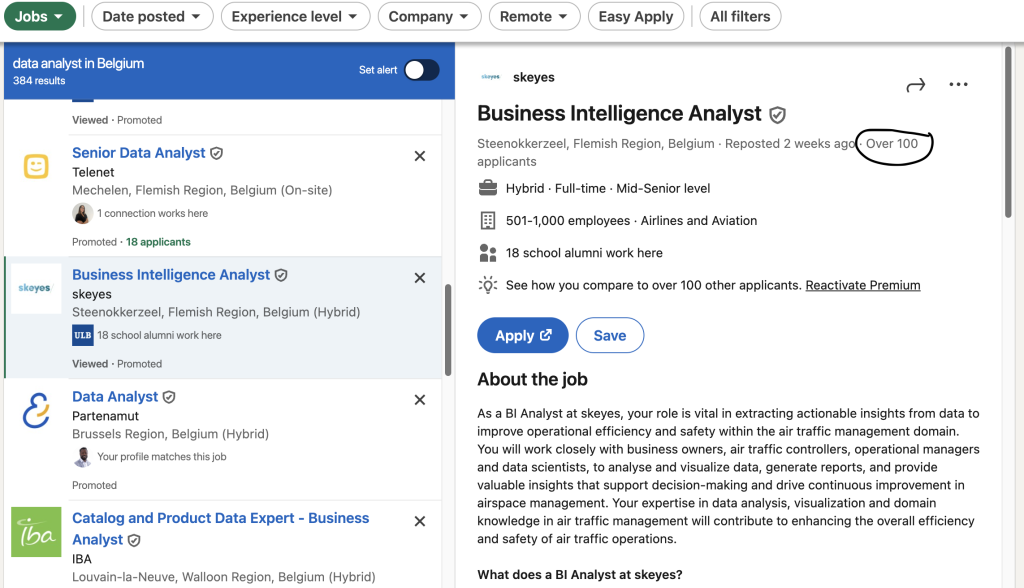The height and width of the screenshot is (588, 1024).
Task: Dismiss the Senior Data Analyst job listing
Action: click(x=420, y=156)
